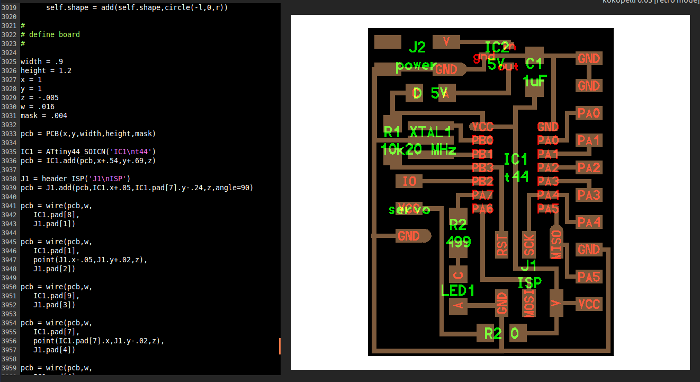The height and width of the screenshot is (382, 700).
Task: Click the PB0 pin label on IC1
Action: pyautogui.click(x=483, y=141)
